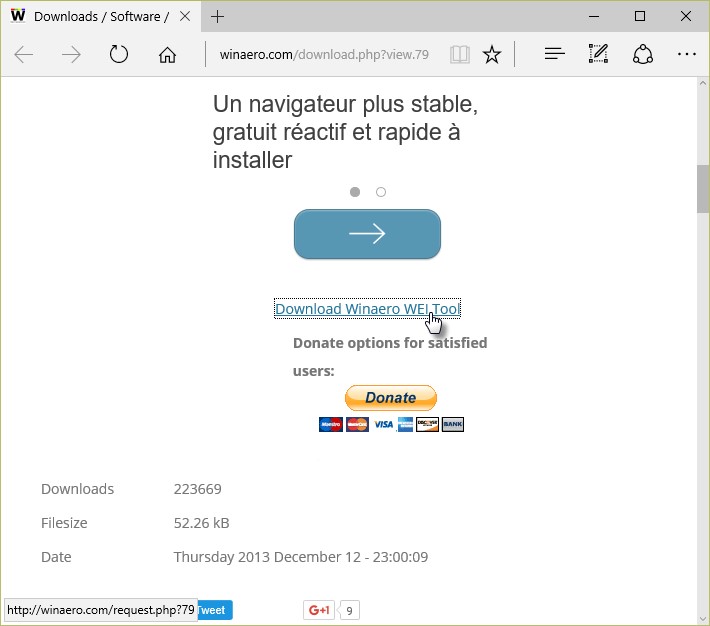Click the blue arrow ad button
This screenshot has width=710, height=626.
pos(367,234)
